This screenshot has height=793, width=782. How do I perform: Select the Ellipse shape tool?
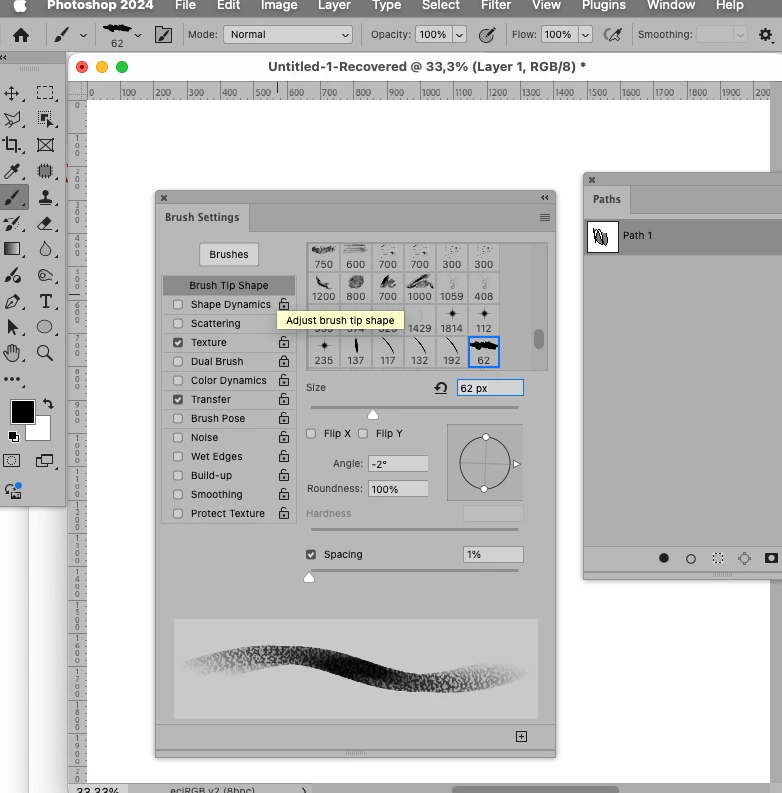(x=45, y=327)
